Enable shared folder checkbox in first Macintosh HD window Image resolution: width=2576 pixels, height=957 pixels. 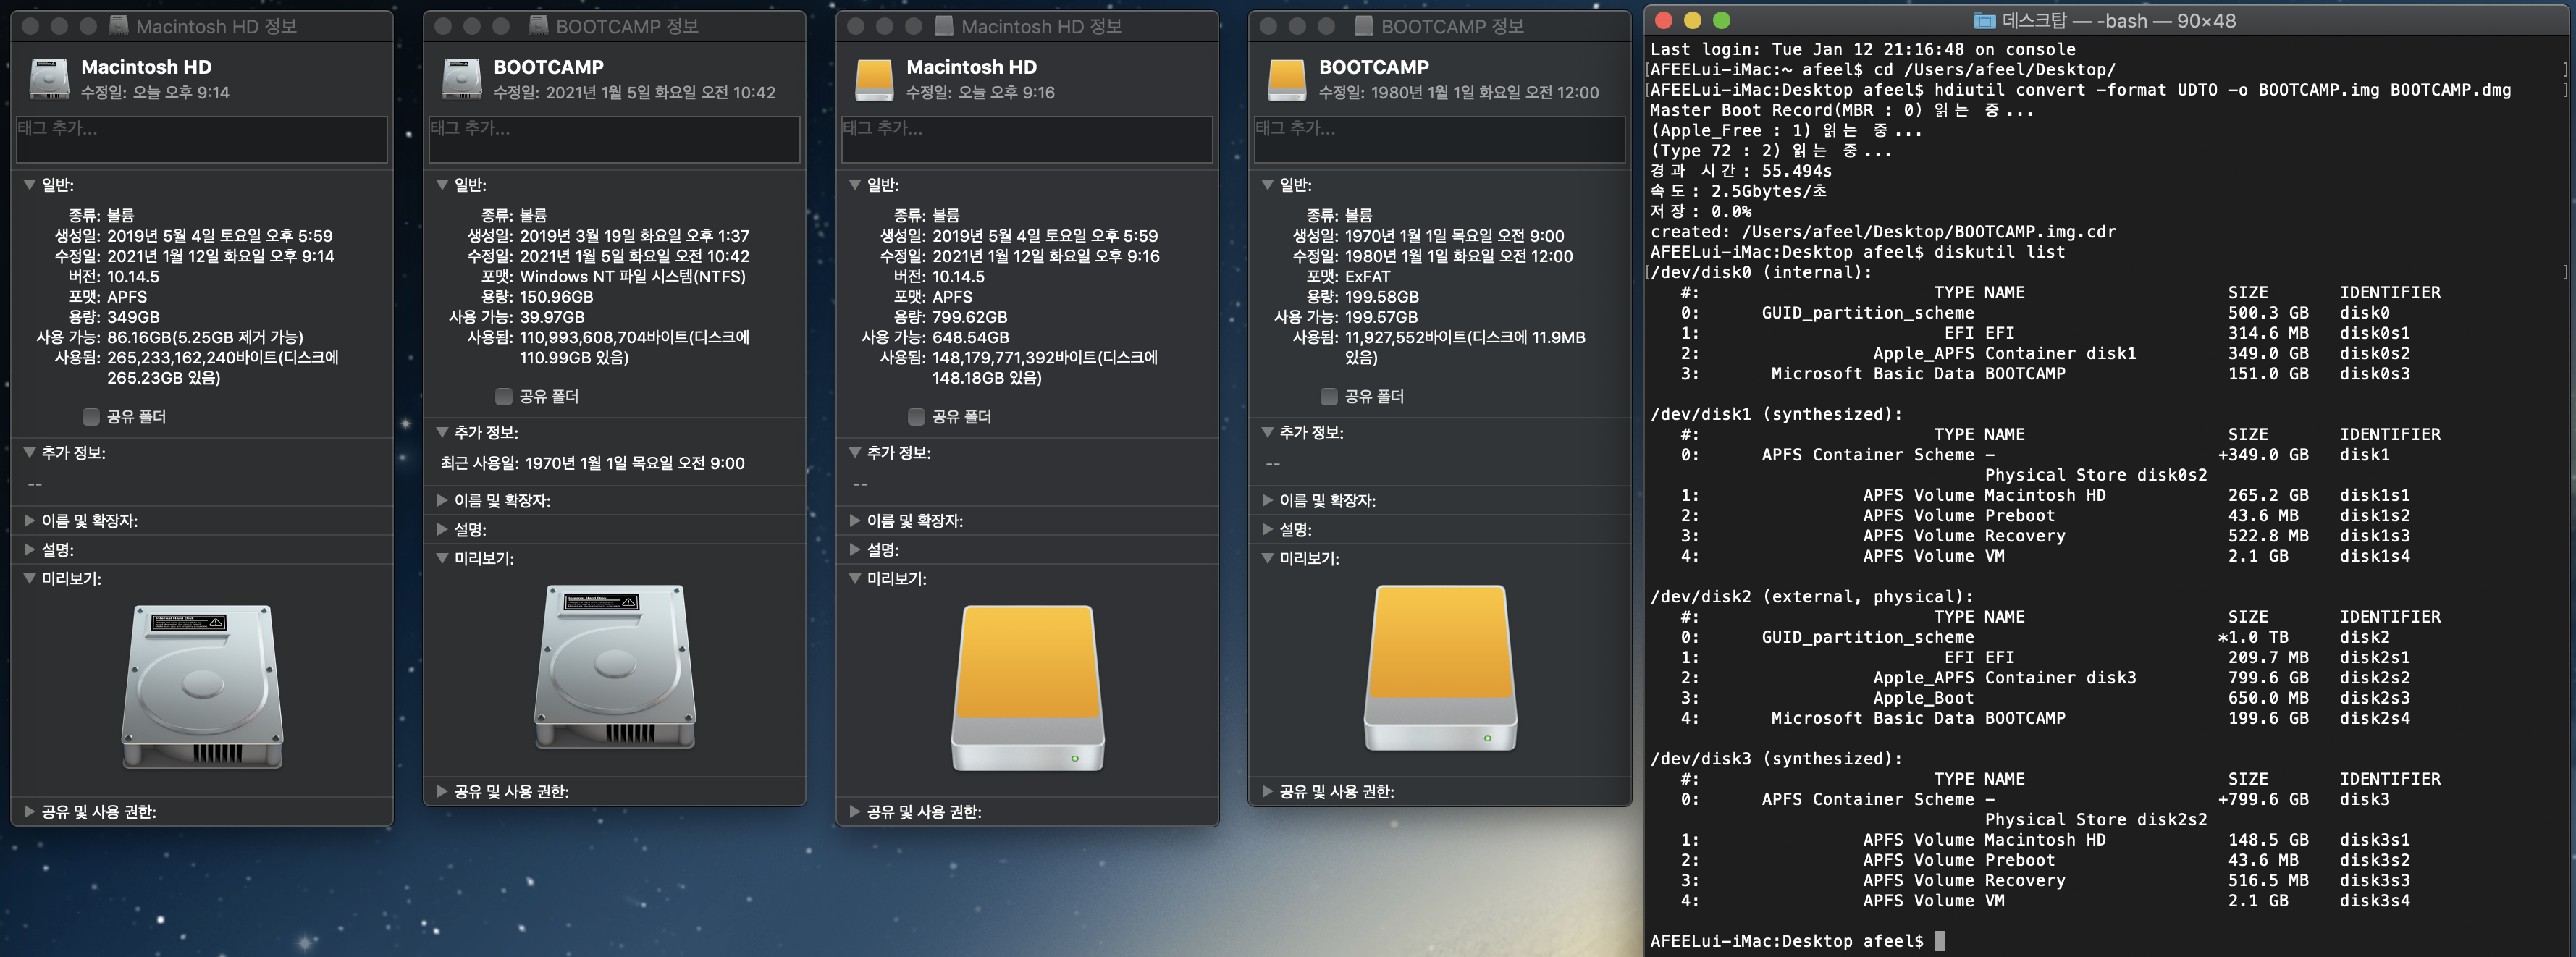coord(91,417)
